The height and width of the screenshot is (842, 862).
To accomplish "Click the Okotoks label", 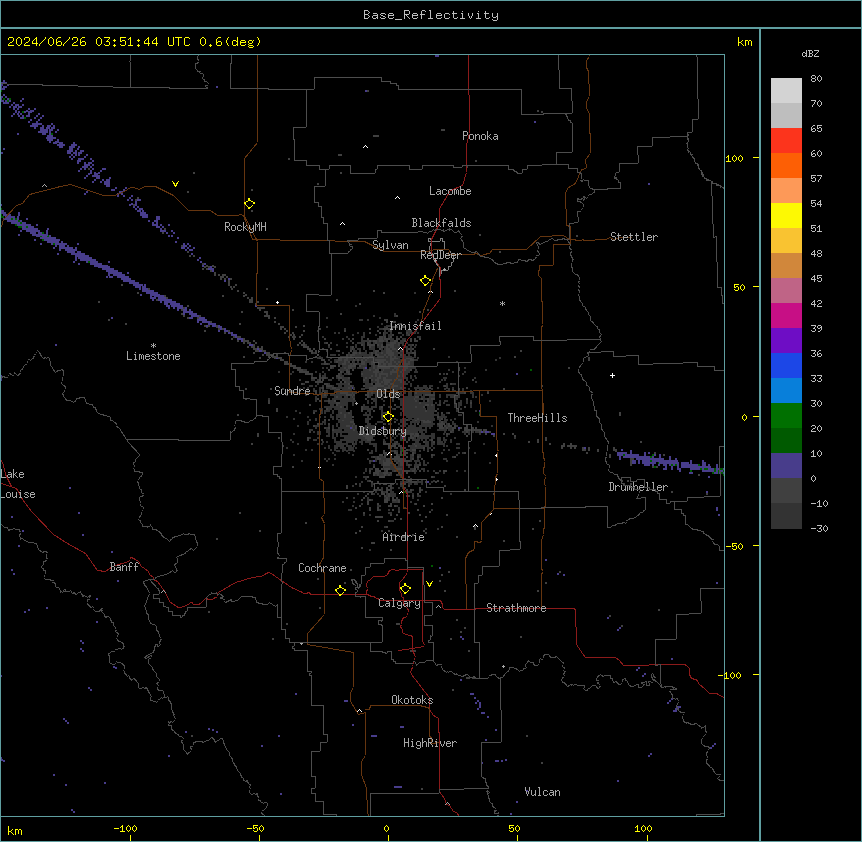I will (x=412, y=700).
